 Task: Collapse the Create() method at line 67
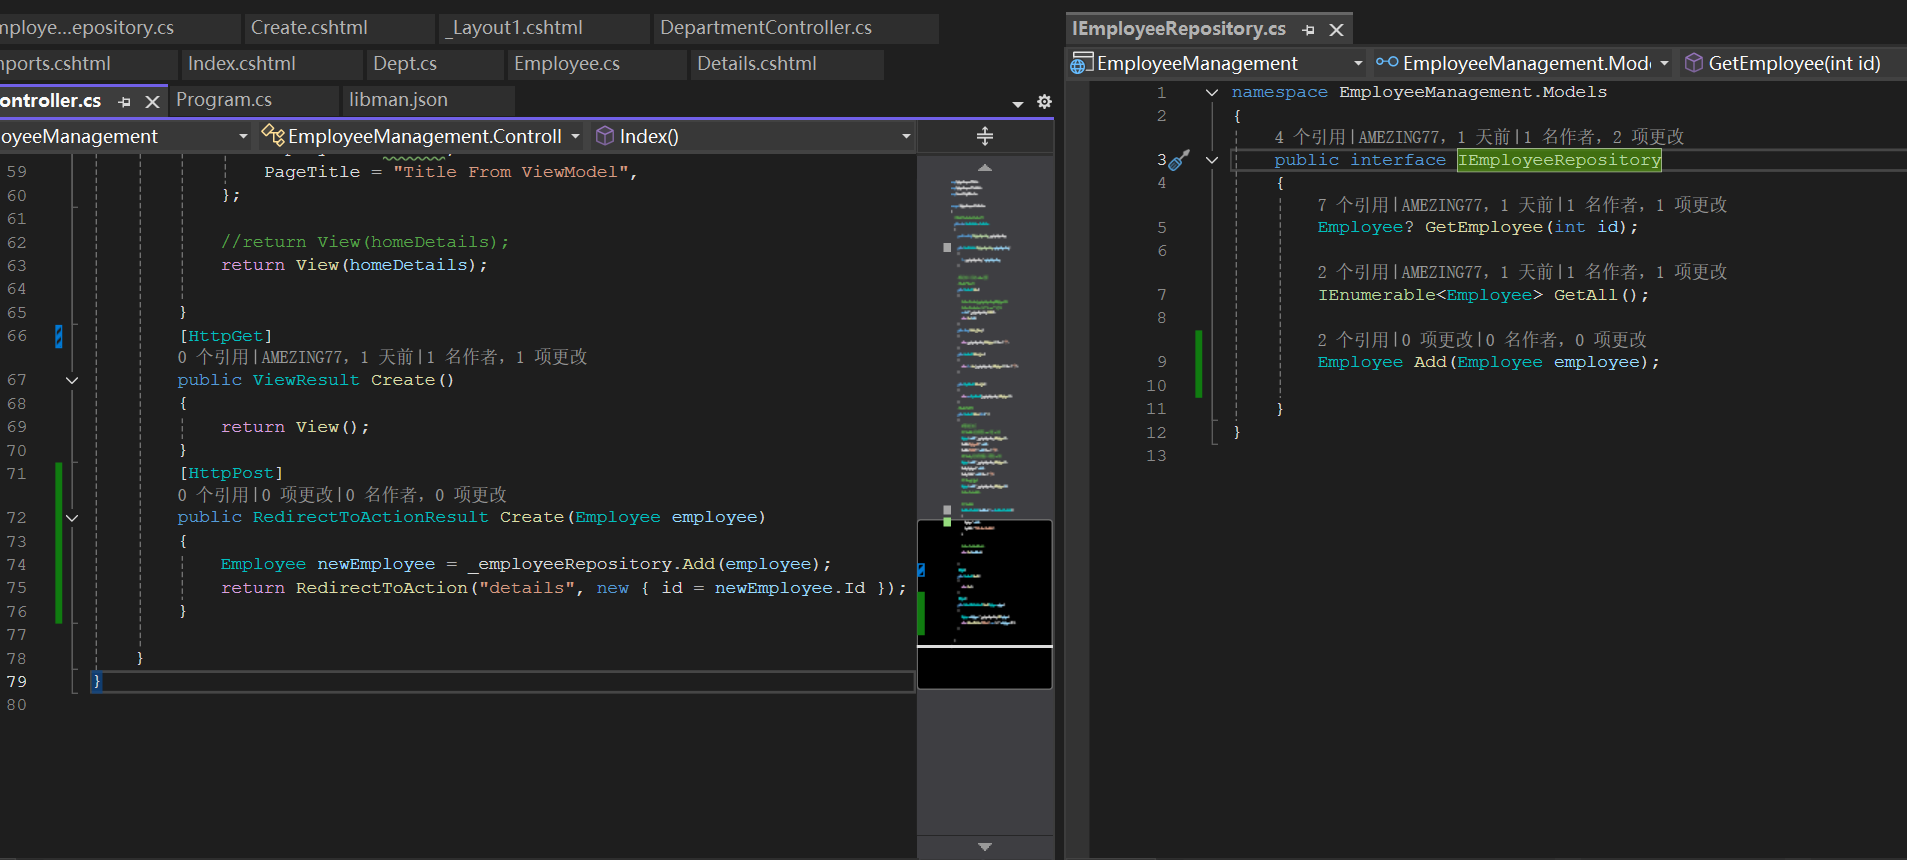point(72,381)
